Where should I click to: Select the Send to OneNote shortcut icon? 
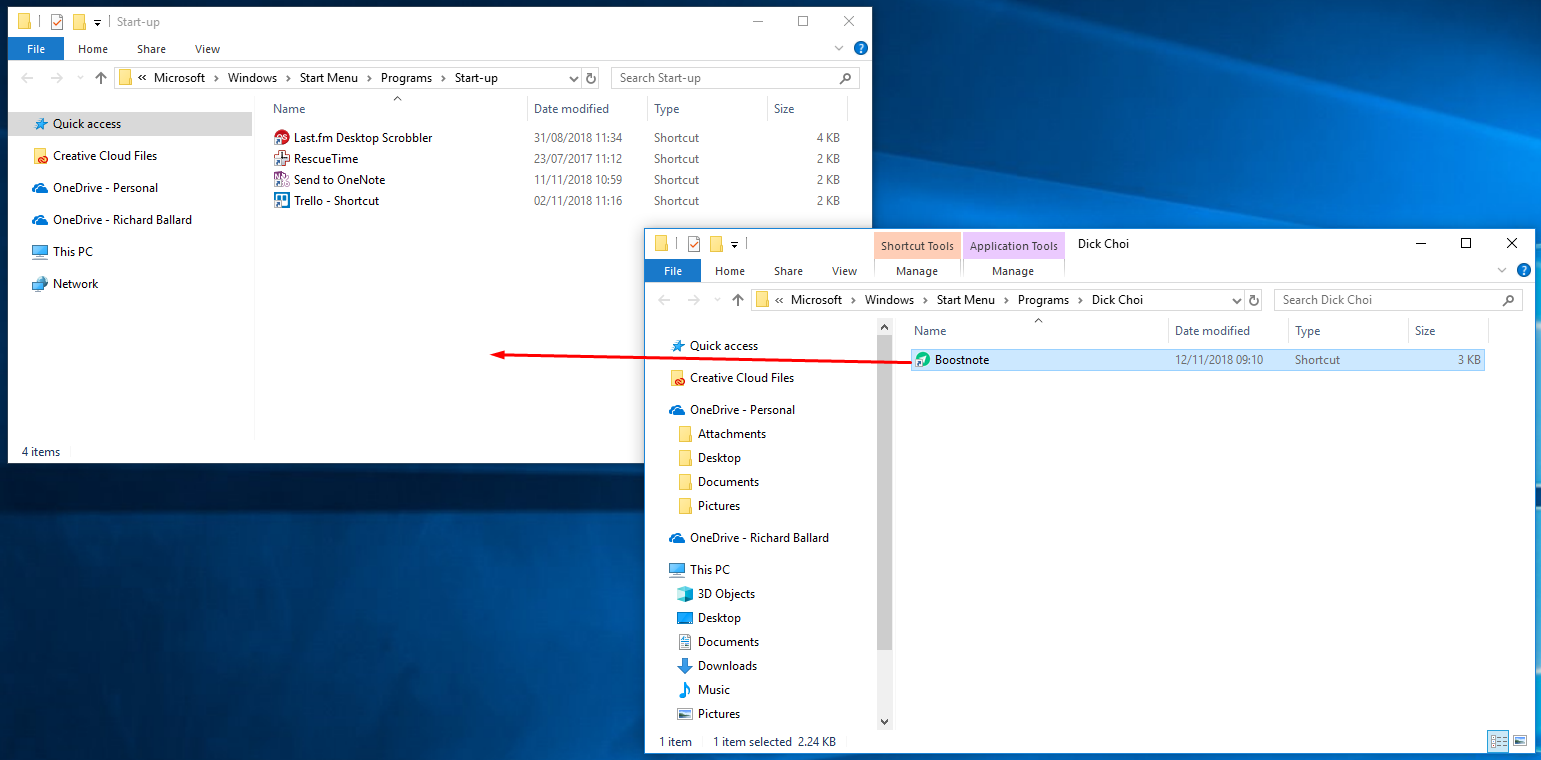(x=282, y=180)
